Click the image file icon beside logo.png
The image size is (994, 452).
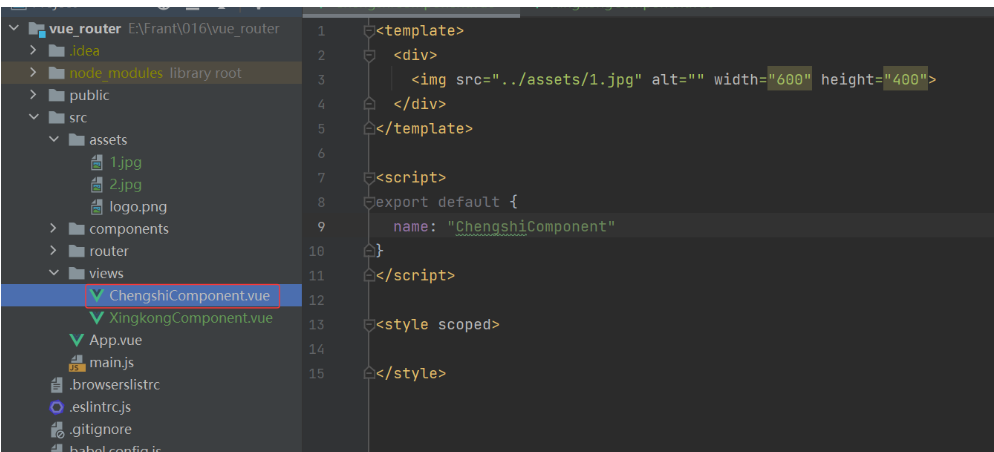pos(97,207)
